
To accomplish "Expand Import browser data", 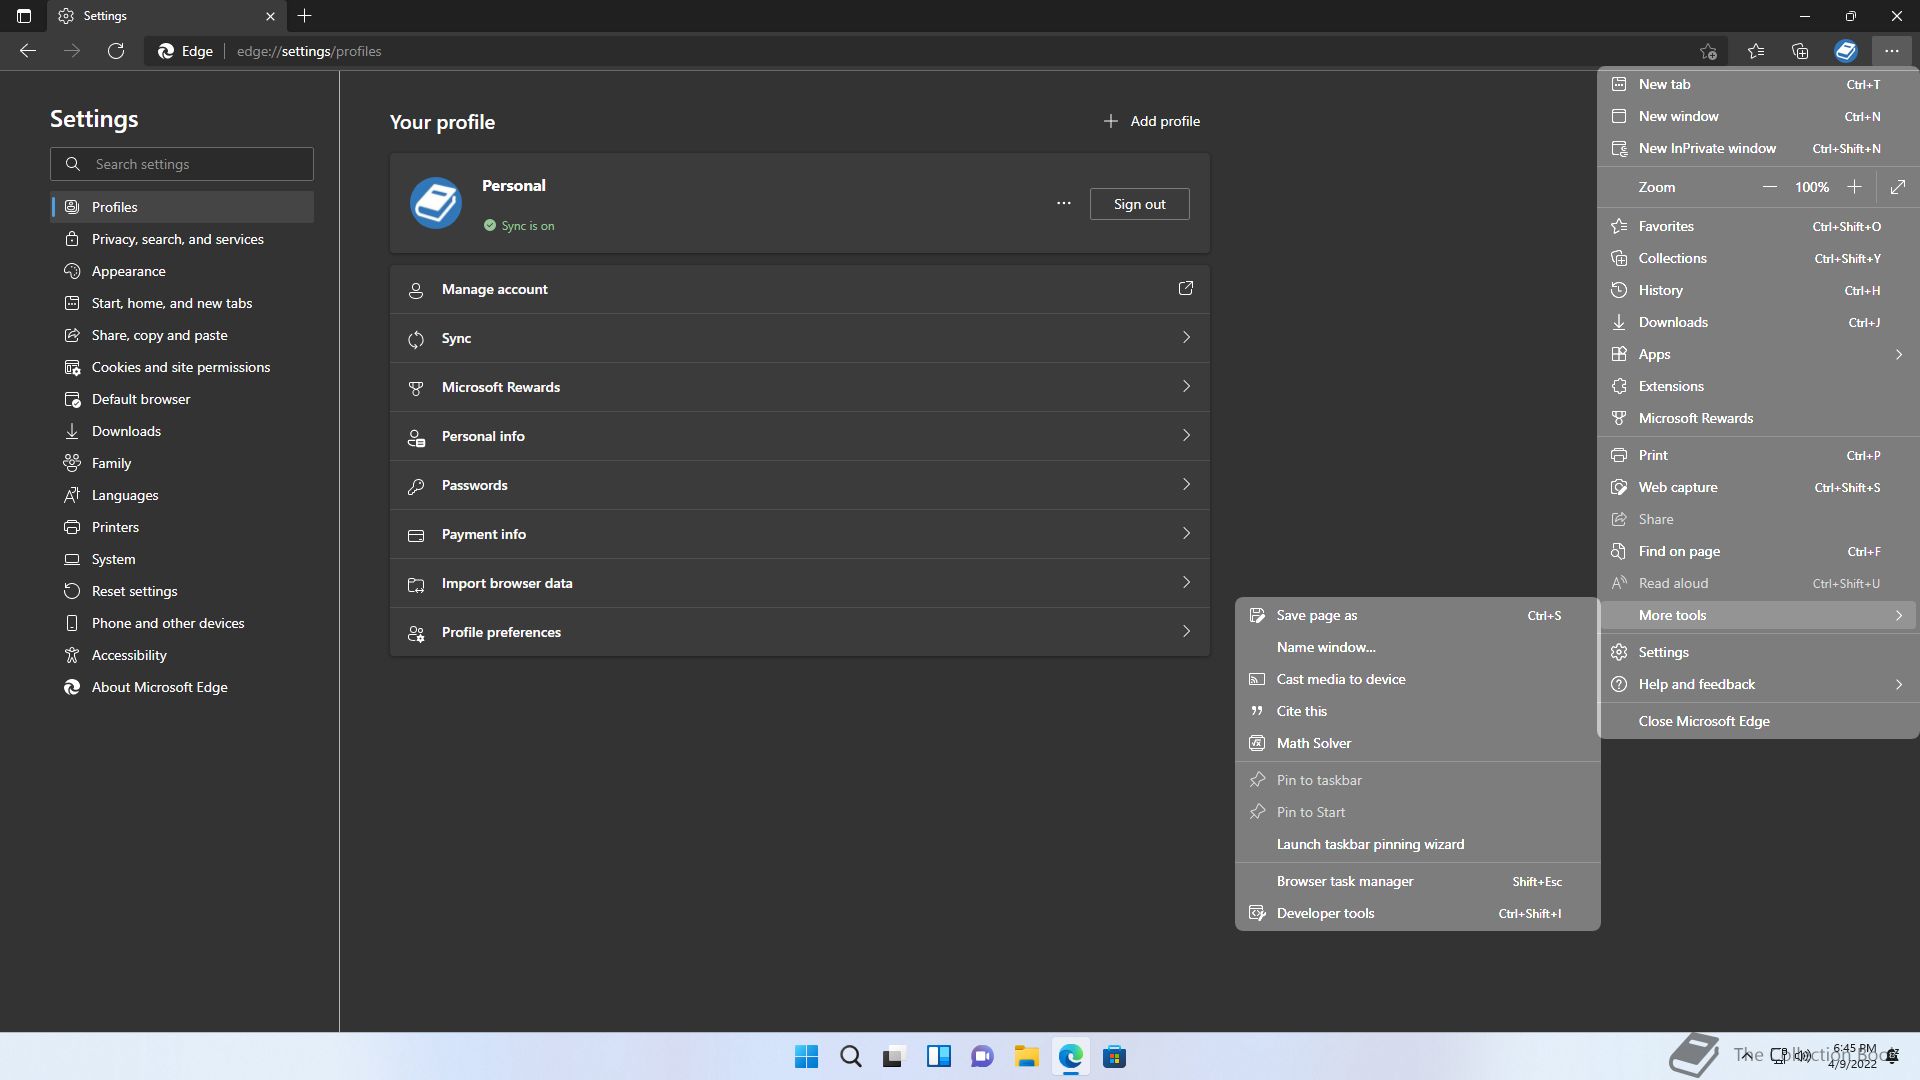I will pyautogui.click(x=800, y=583).
